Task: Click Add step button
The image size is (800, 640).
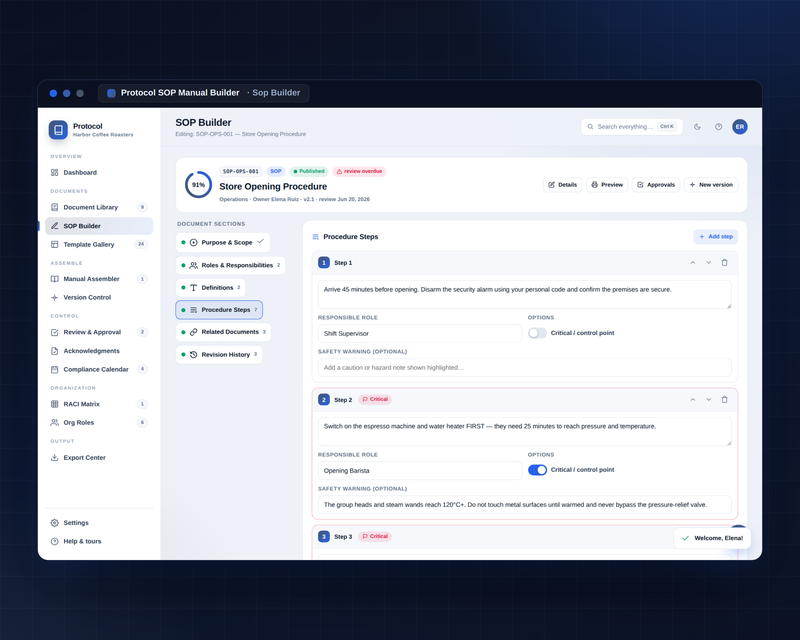Action: click(716, 237)
